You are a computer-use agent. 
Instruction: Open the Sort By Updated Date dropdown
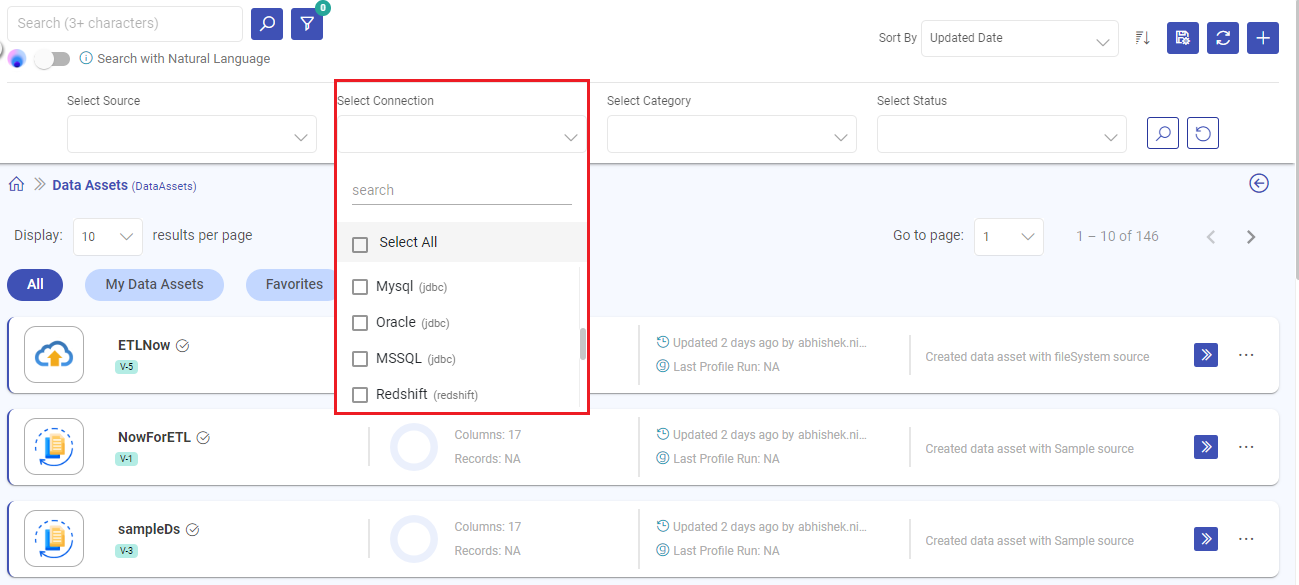coord(1019,37)
